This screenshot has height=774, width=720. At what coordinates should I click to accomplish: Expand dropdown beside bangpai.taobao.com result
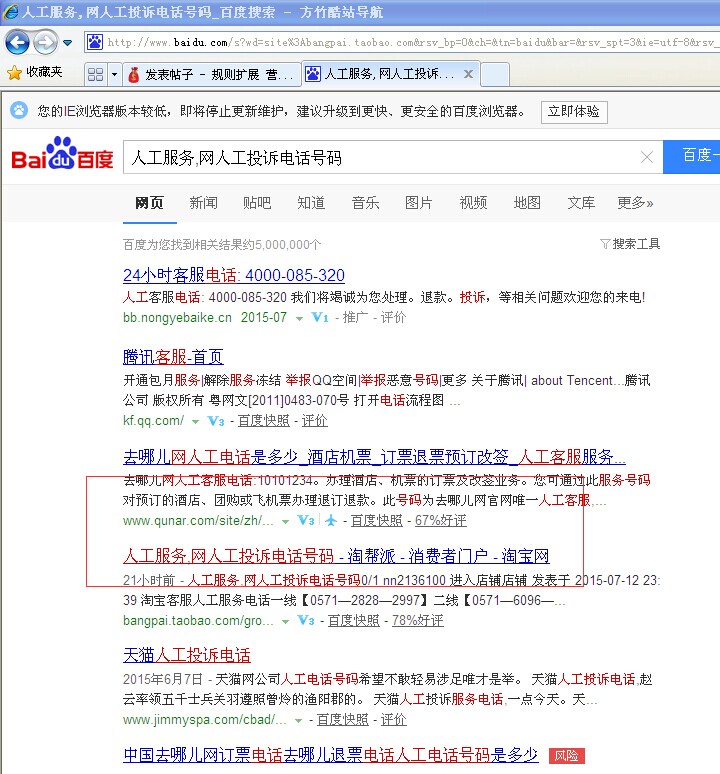[x=285, y=621]
